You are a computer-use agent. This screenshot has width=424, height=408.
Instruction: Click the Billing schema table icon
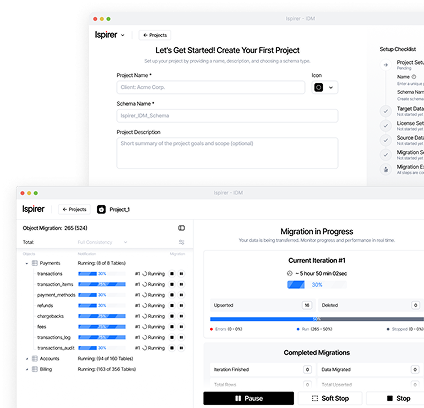[35, 369]
